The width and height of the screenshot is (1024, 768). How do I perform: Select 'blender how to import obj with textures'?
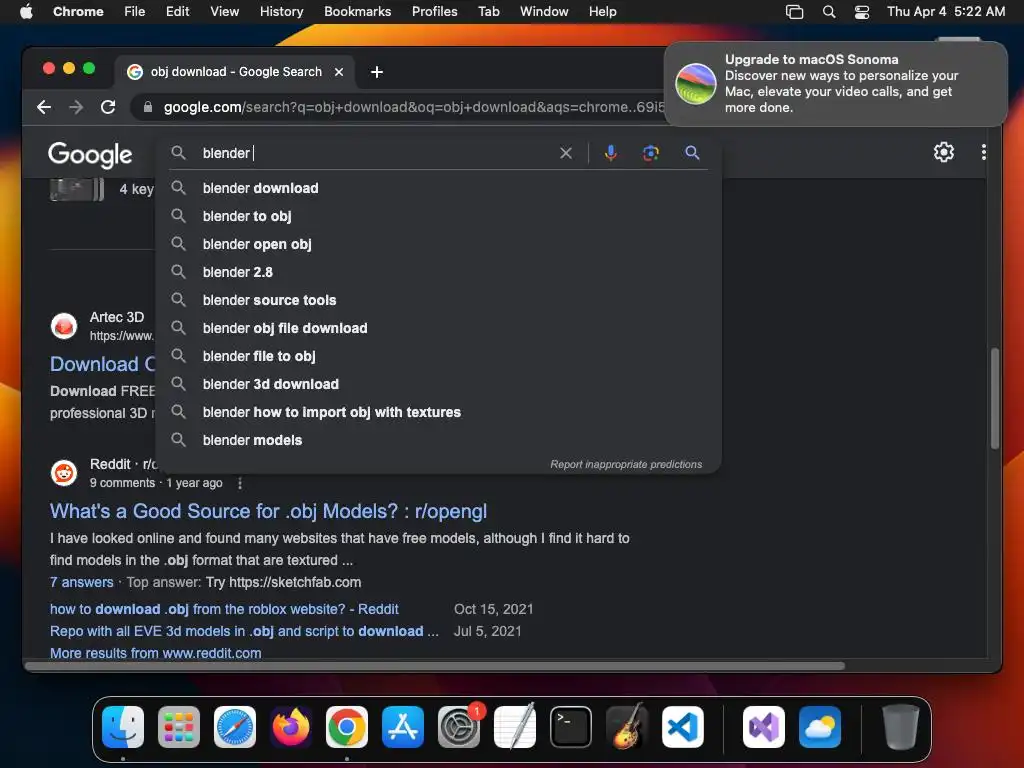[439, 413]
